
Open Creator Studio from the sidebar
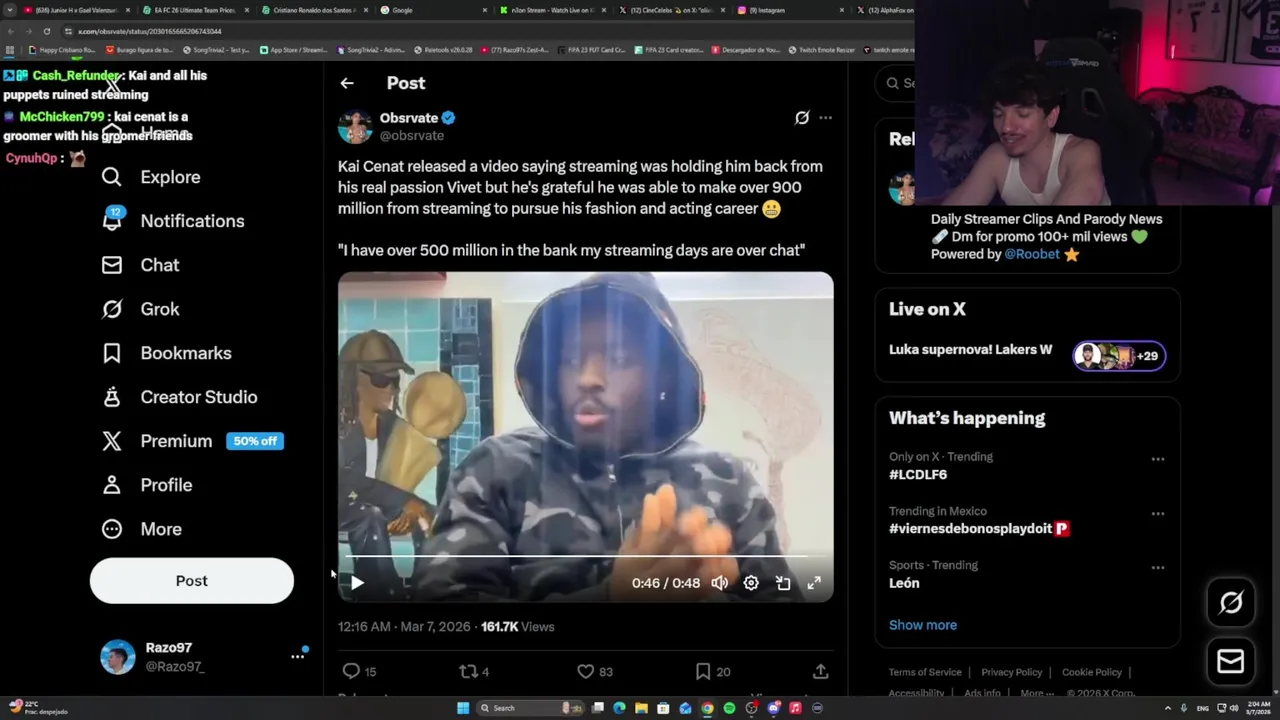[x=179, y=397]
